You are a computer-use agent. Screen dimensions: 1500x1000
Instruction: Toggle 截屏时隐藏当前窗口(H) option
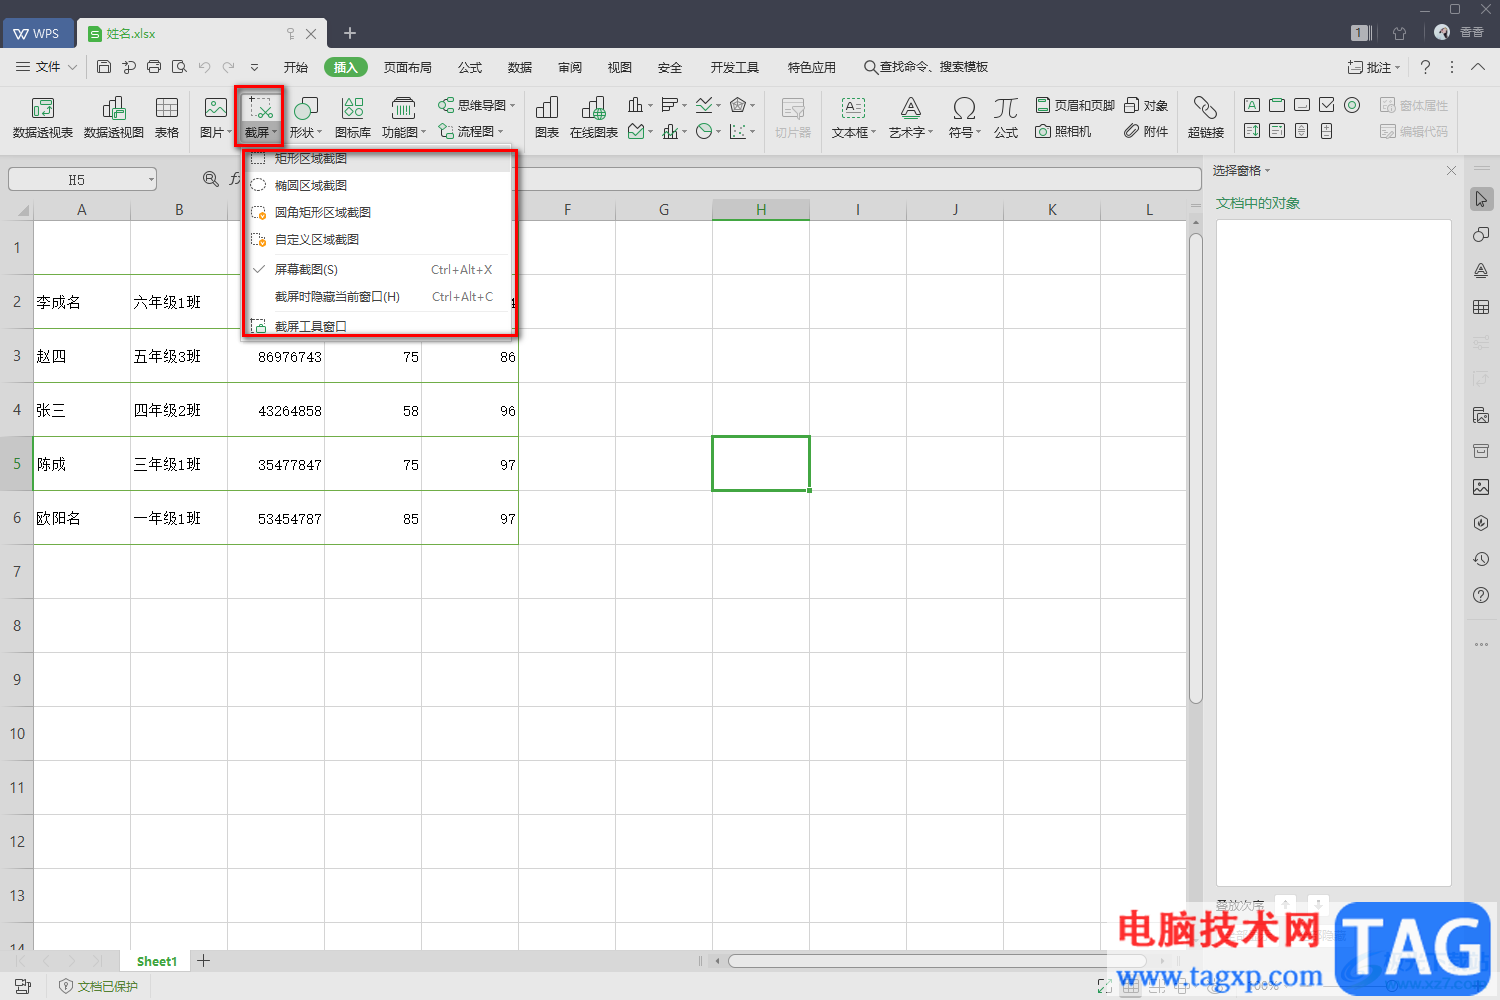click(x=378, y=297)
